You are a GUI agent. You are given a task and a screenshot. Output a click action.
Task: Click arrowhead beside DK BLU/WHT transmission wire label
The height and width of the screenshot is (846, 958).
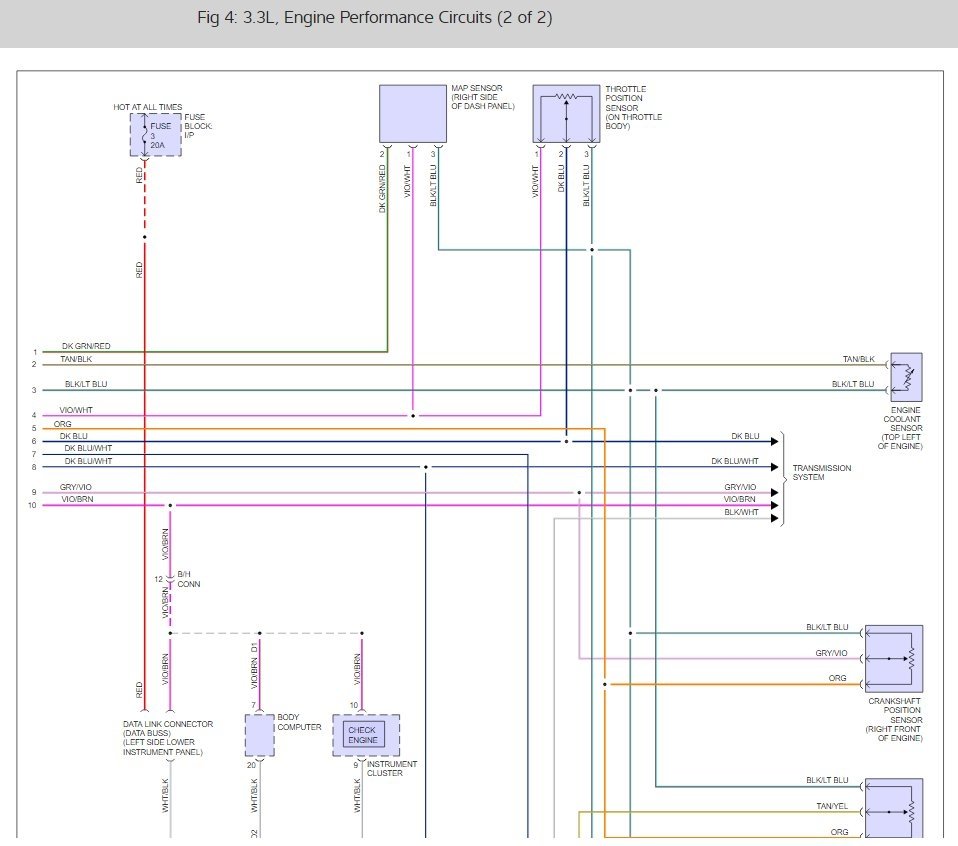[775, 467]
